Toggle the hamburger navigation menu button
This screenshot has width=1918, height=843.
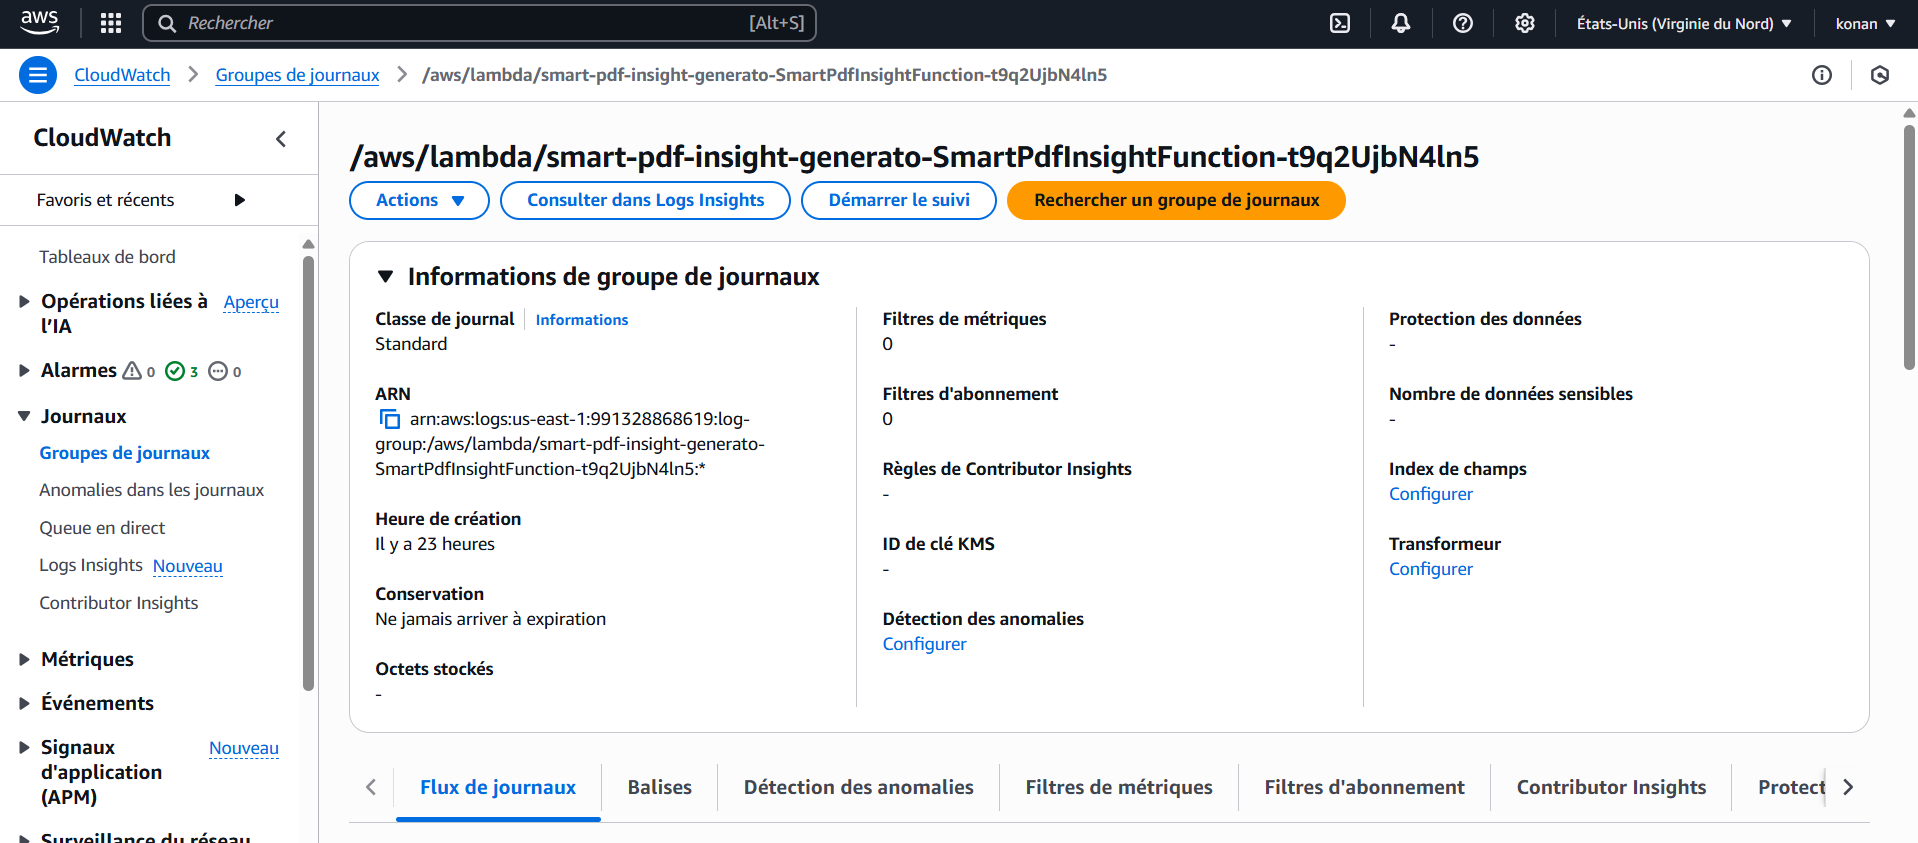[38, 75]
